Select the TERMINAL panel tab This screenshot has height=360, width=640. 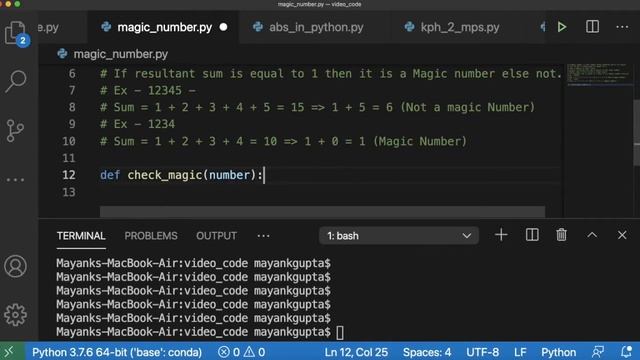coord(81,236)
